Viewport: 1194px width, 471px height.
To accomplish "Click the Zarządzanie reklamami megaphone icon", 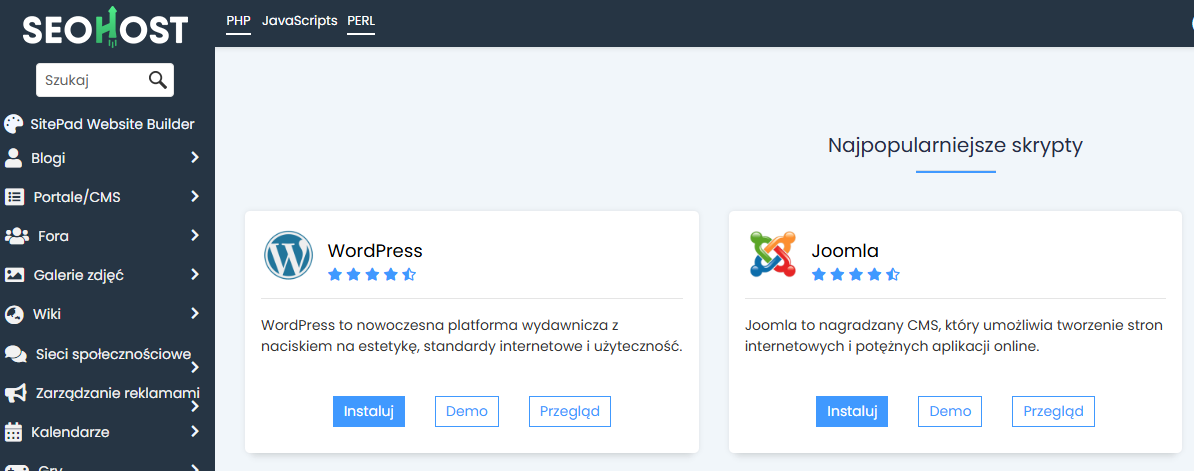I will pyautogui.click(x=16, y=393).
